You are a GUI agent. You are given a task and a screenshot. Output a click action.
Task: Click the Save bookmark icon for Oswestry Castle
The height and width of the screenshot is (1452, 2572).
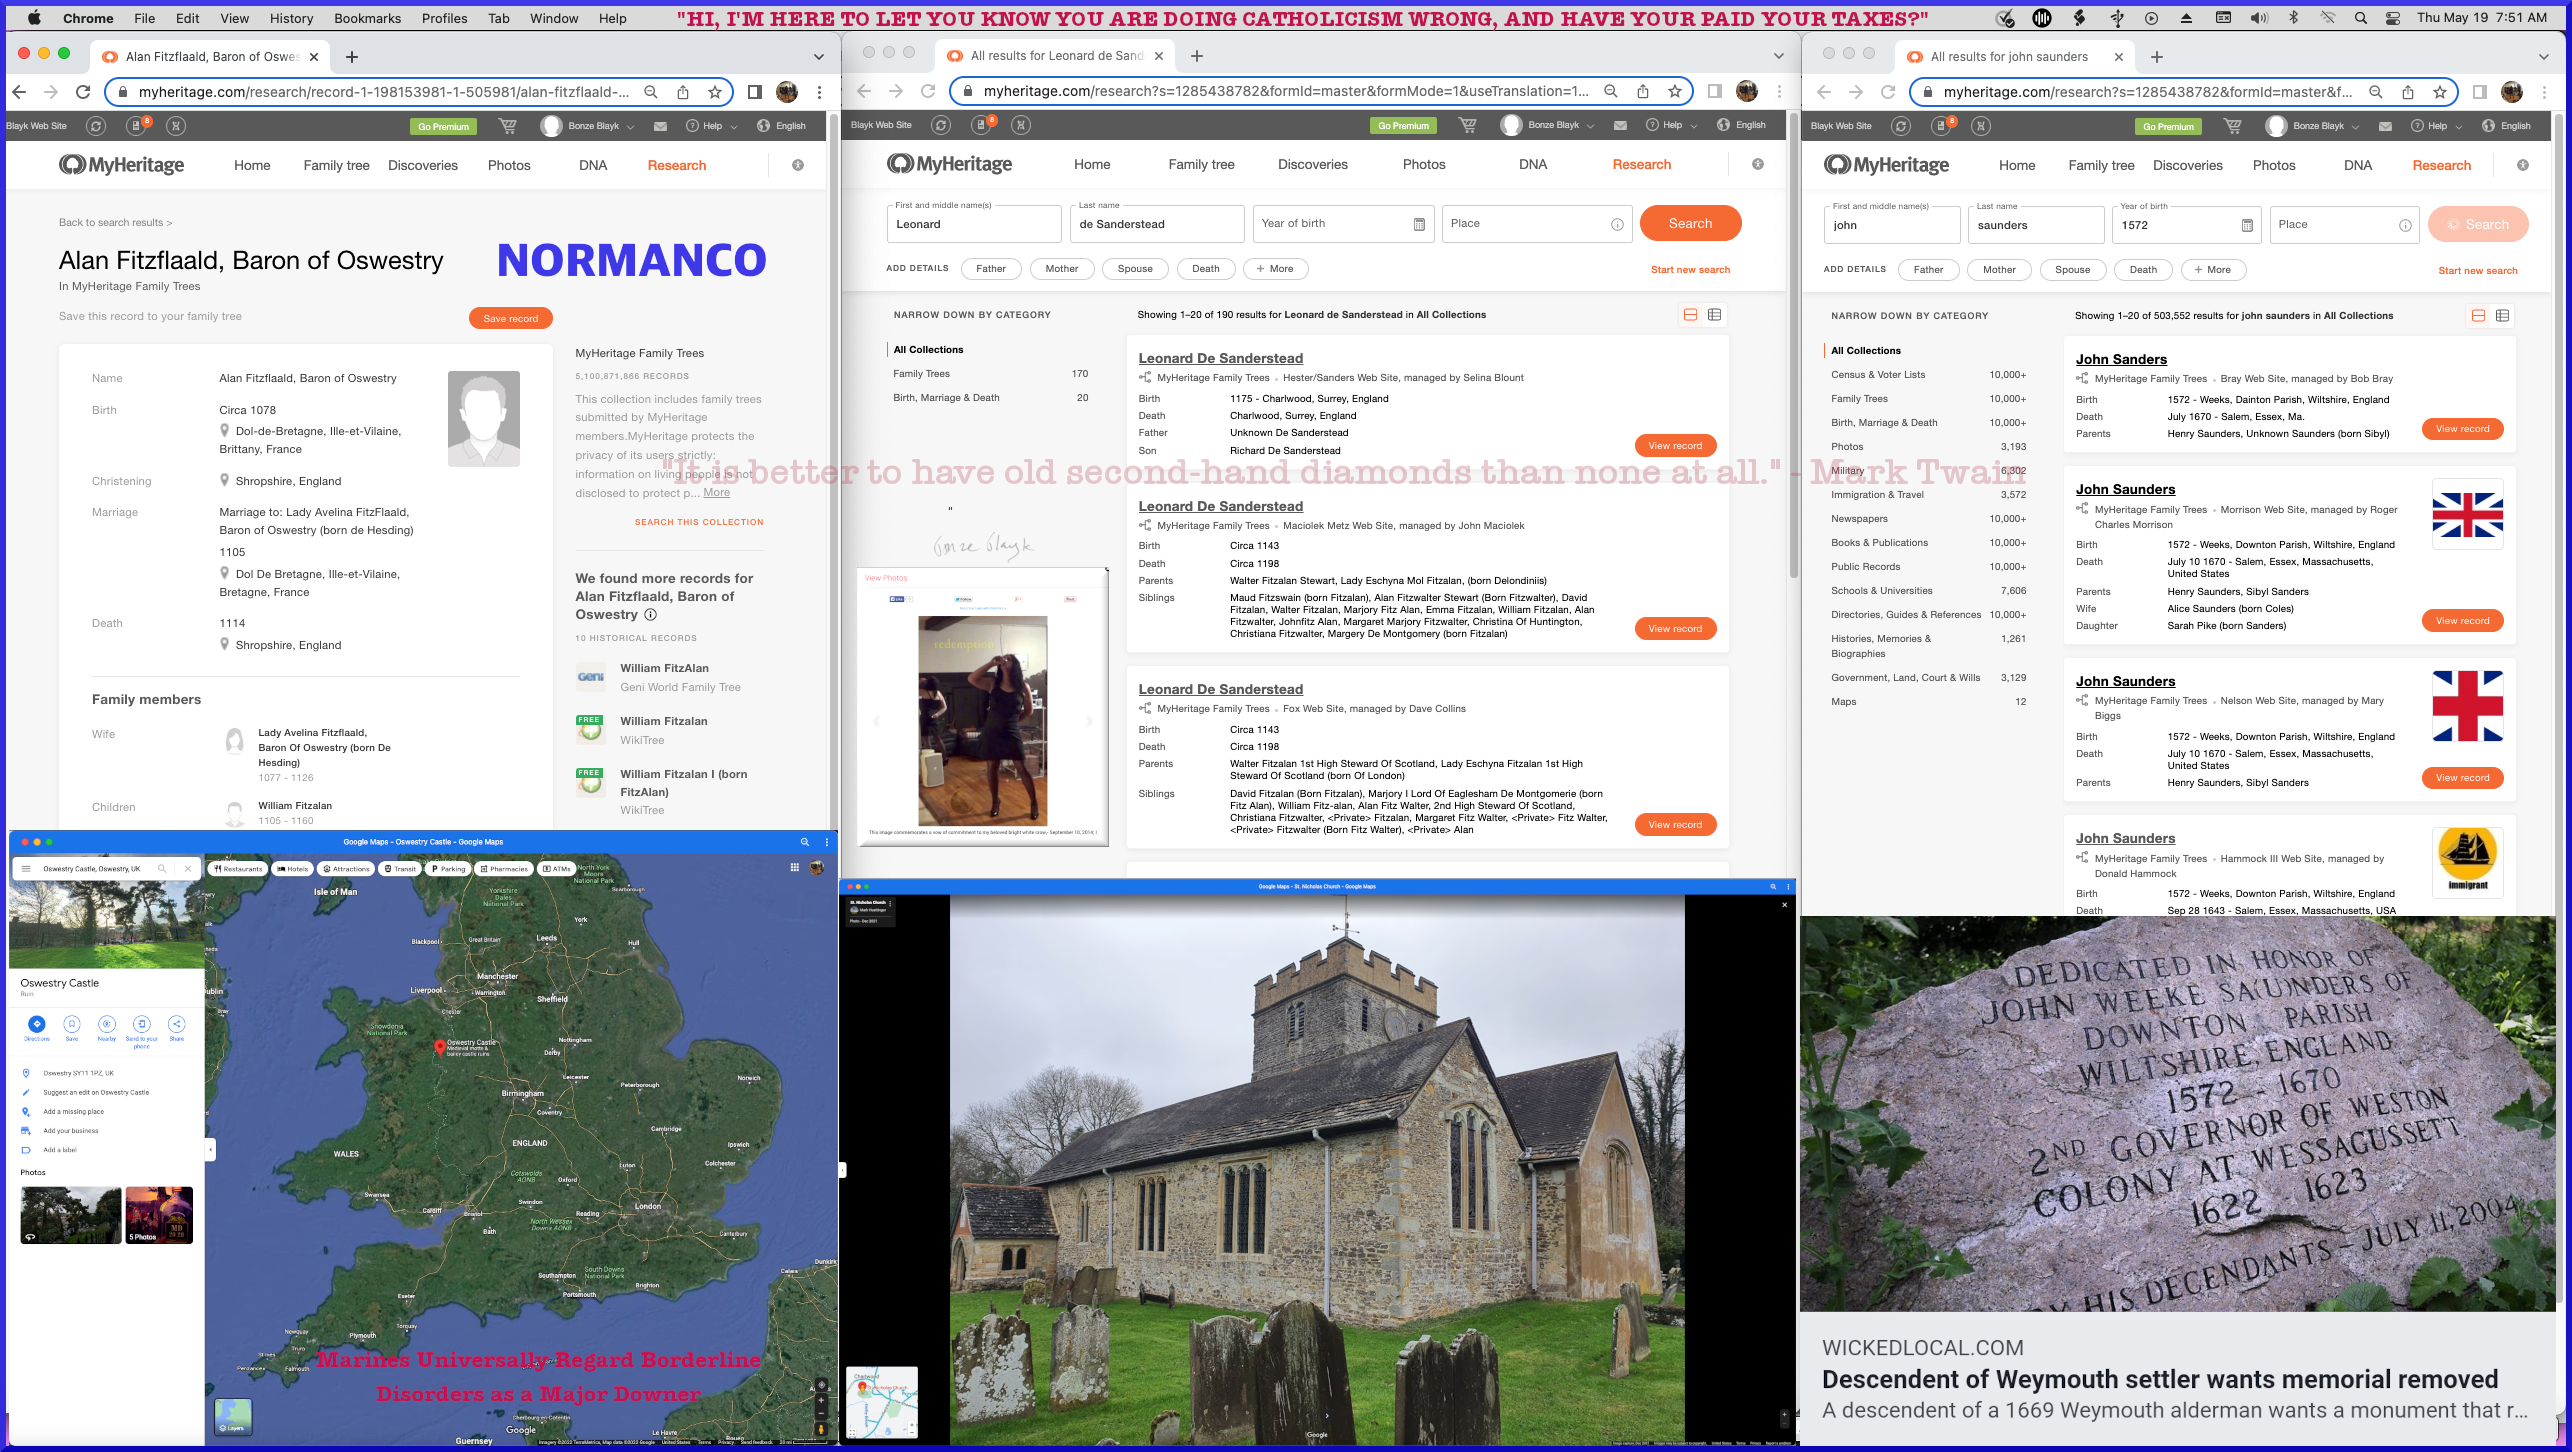click(x=72, y=1024)
